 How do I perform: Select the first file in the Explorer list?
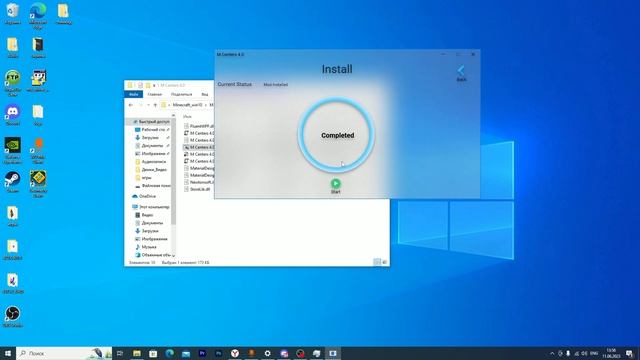click(x=199, y=126)
